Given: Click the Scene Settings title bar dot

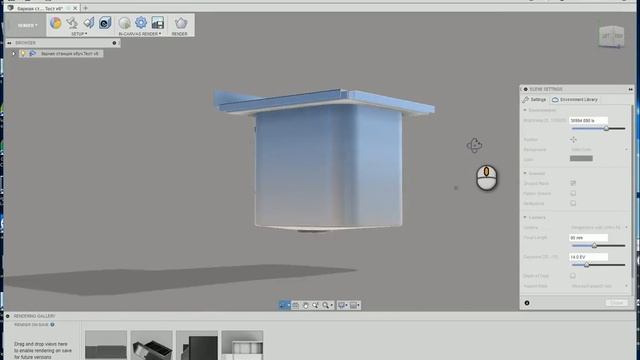Looking at the screenshot, I should pos(525,89).
